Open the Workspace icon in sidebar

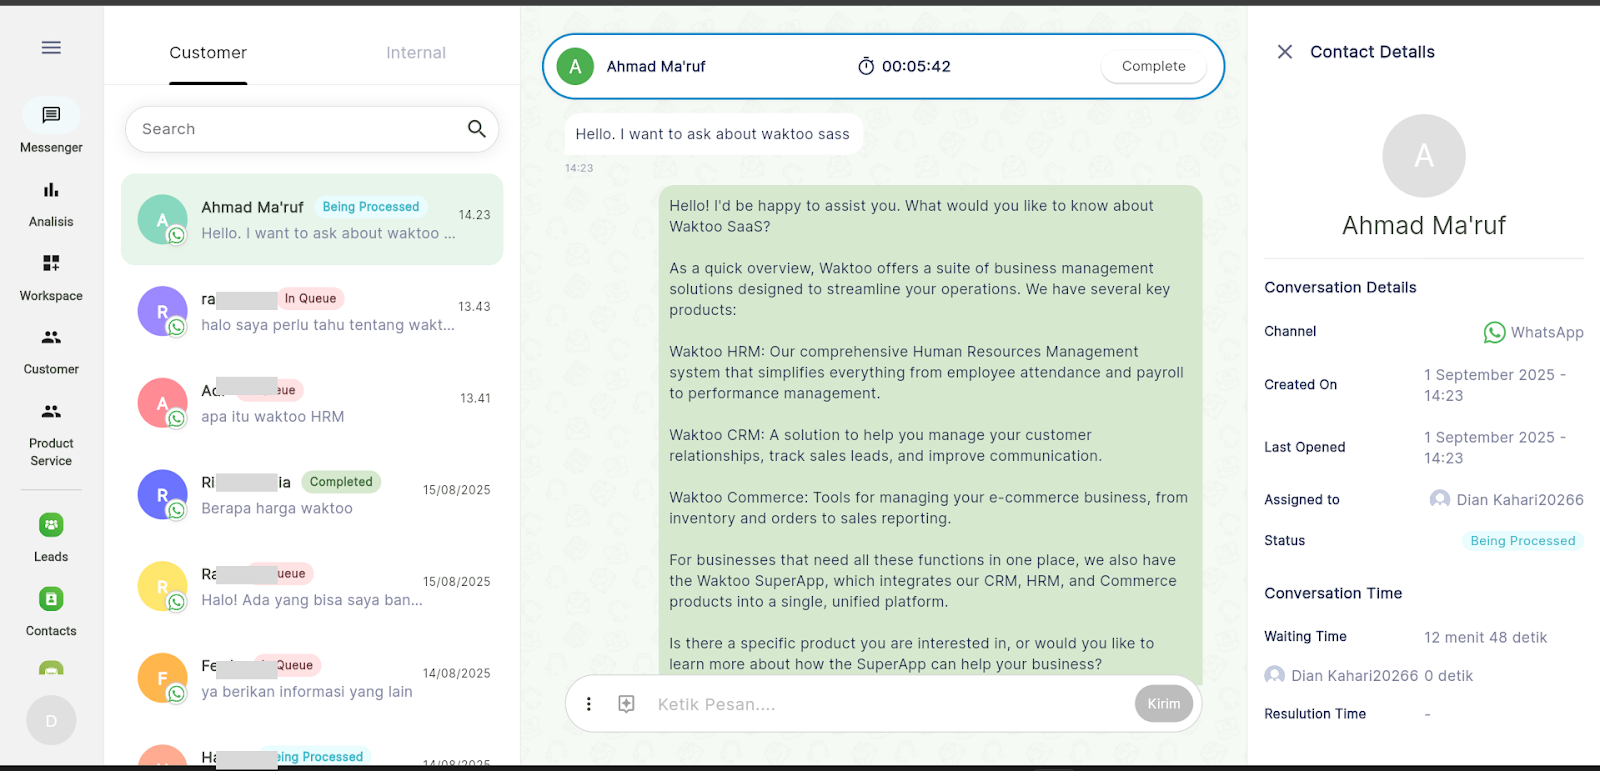tap(51, 263)
